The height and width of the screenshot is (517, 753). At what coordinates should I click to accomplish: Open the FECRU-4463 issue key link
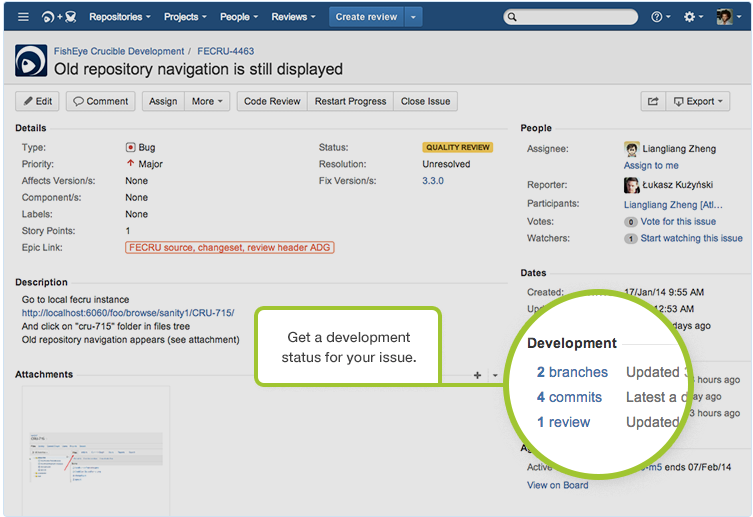tap(226, 51)
